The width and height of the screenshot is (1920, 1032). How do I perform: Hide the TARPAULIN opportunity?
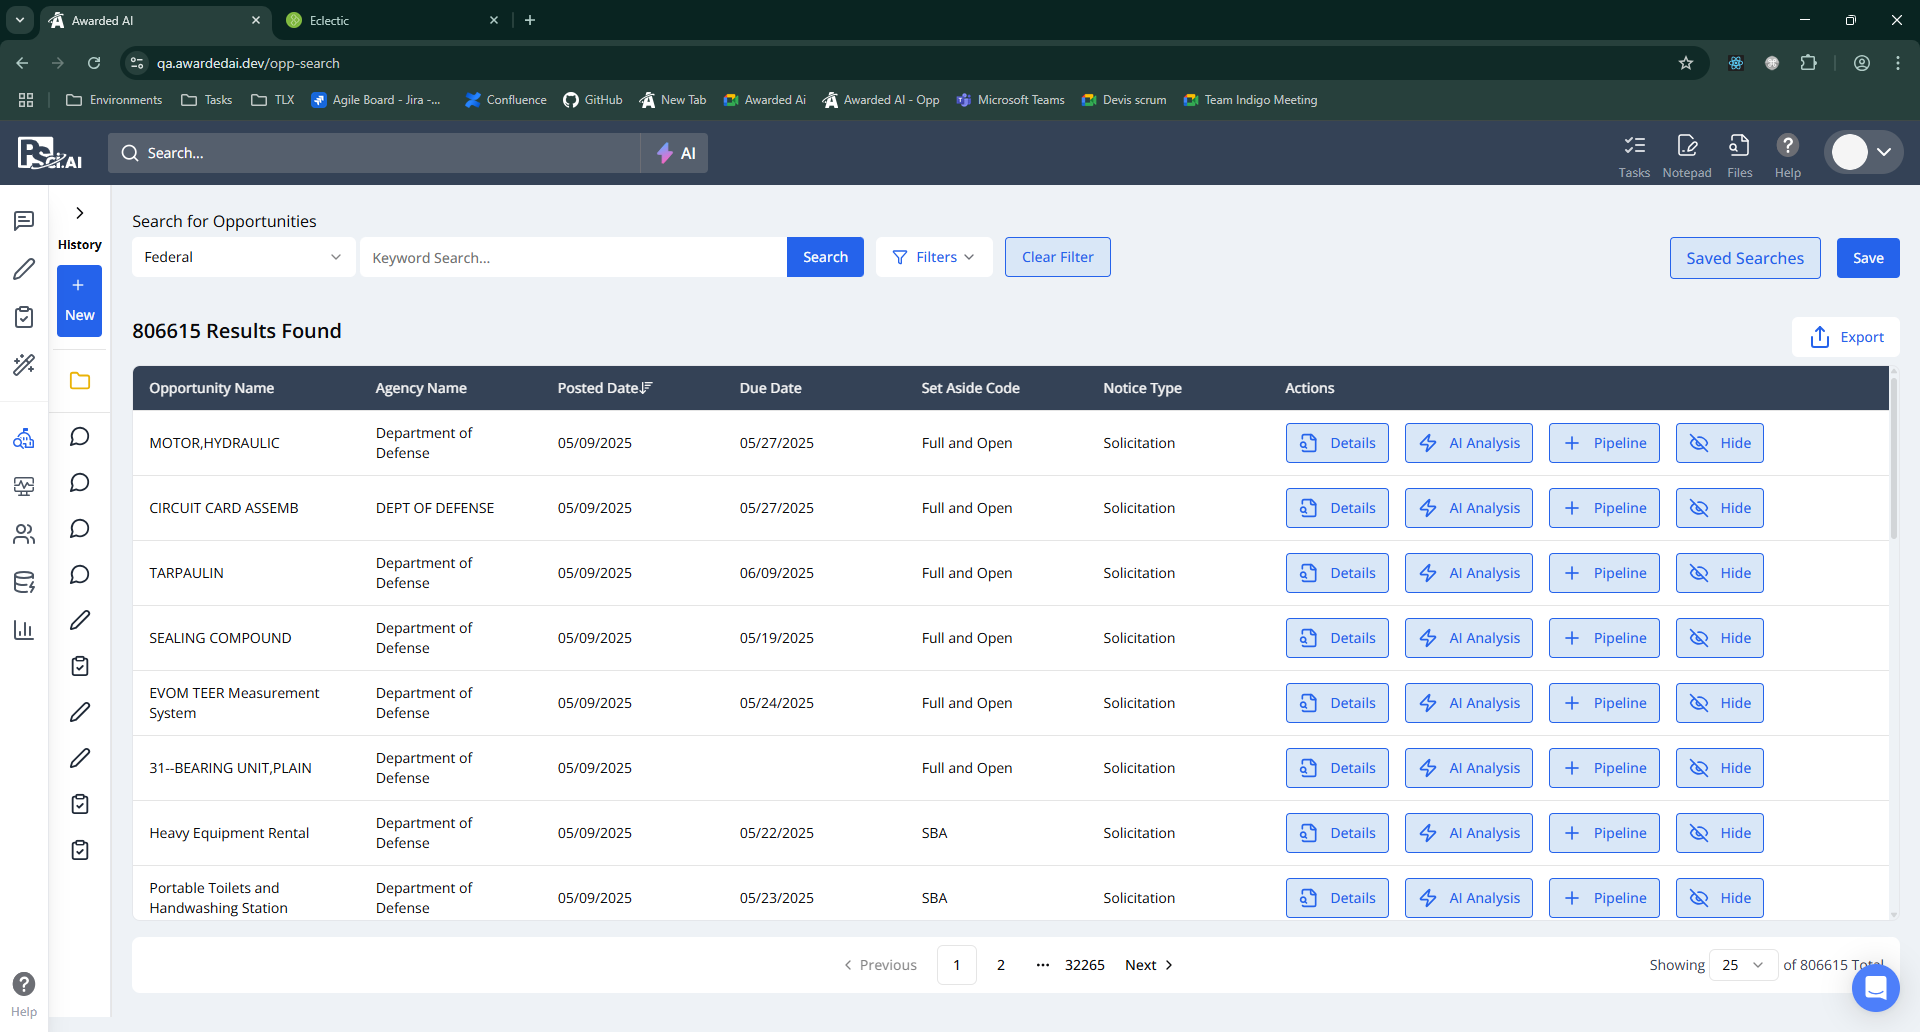1719,573
